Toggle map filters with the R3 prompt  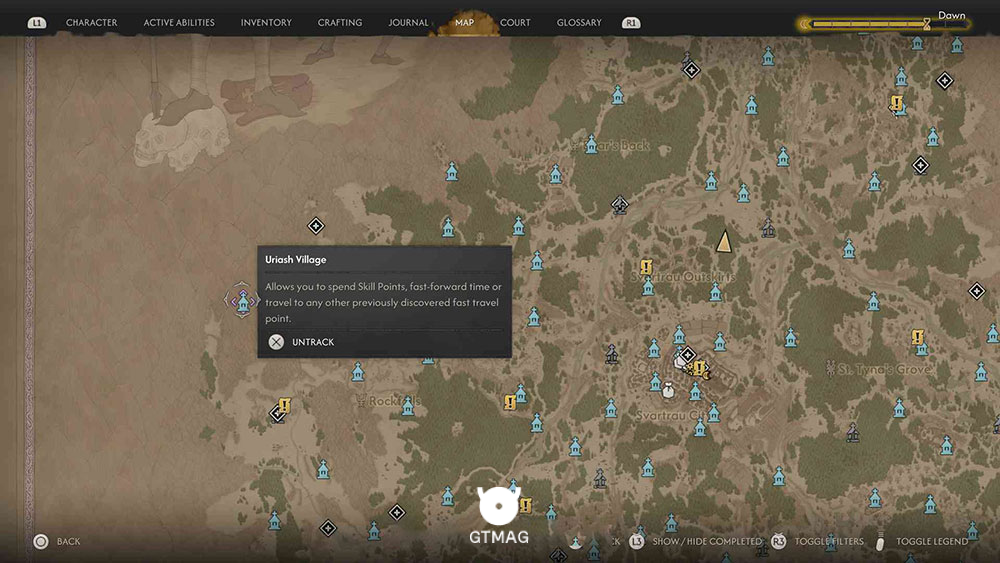(818, 541)
